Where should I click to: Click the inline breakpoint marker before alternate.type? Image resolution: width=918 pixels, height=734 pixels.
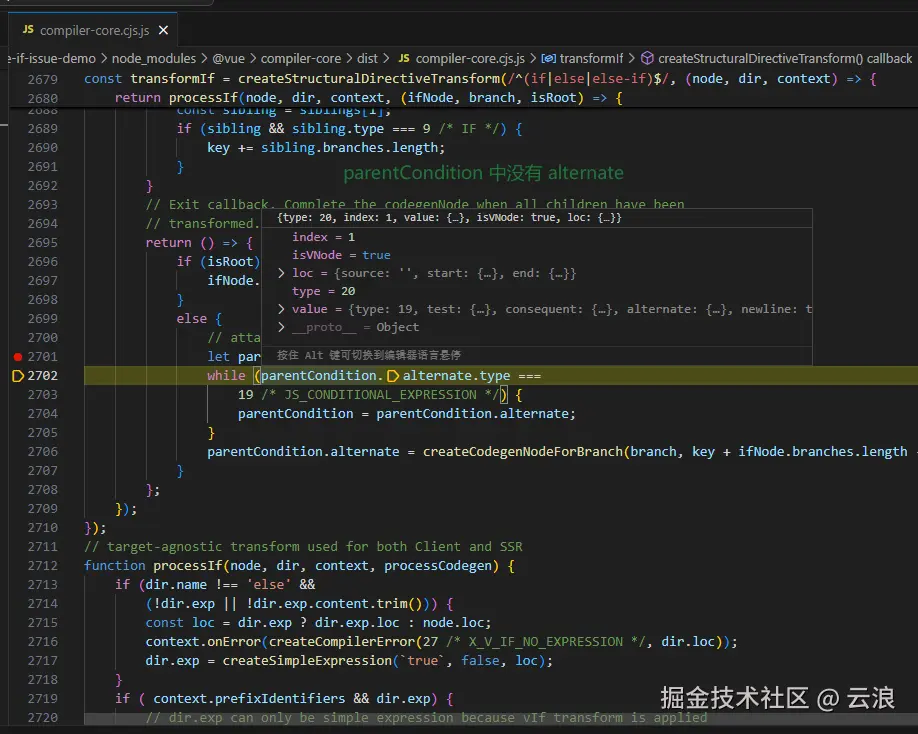tap(393, 376)
